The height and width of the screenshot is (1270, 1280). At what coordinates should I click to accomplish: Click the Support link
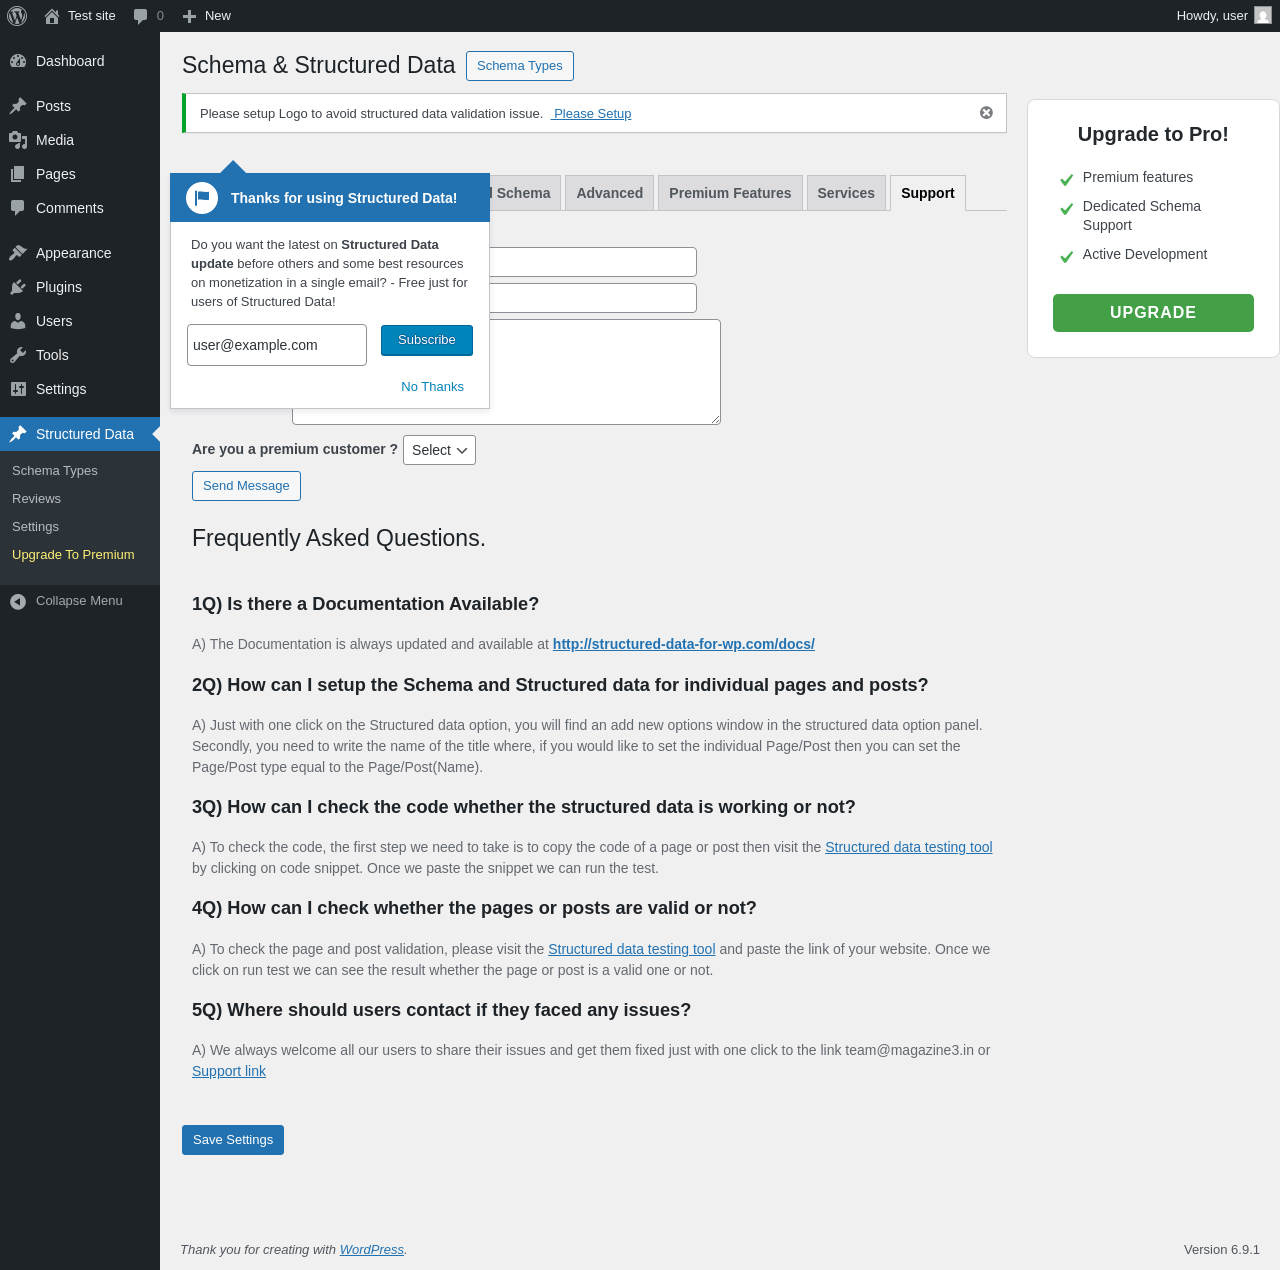tap(229, 1071)
